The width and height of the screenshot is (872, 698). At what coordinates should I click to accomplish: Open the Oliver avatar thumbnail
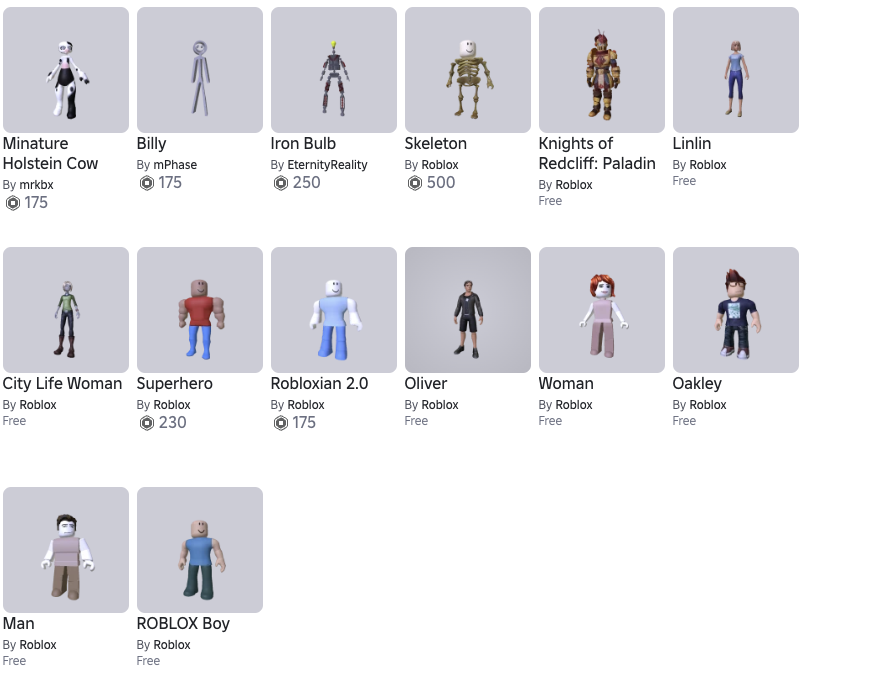468,310
